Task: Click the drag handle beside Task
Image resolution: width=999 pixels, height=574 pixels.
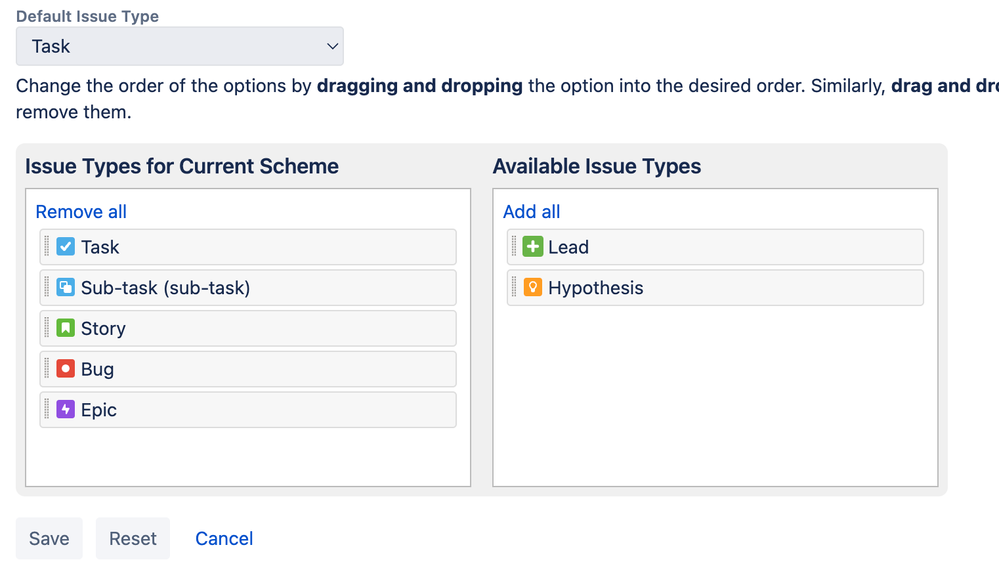Action: 47,247
